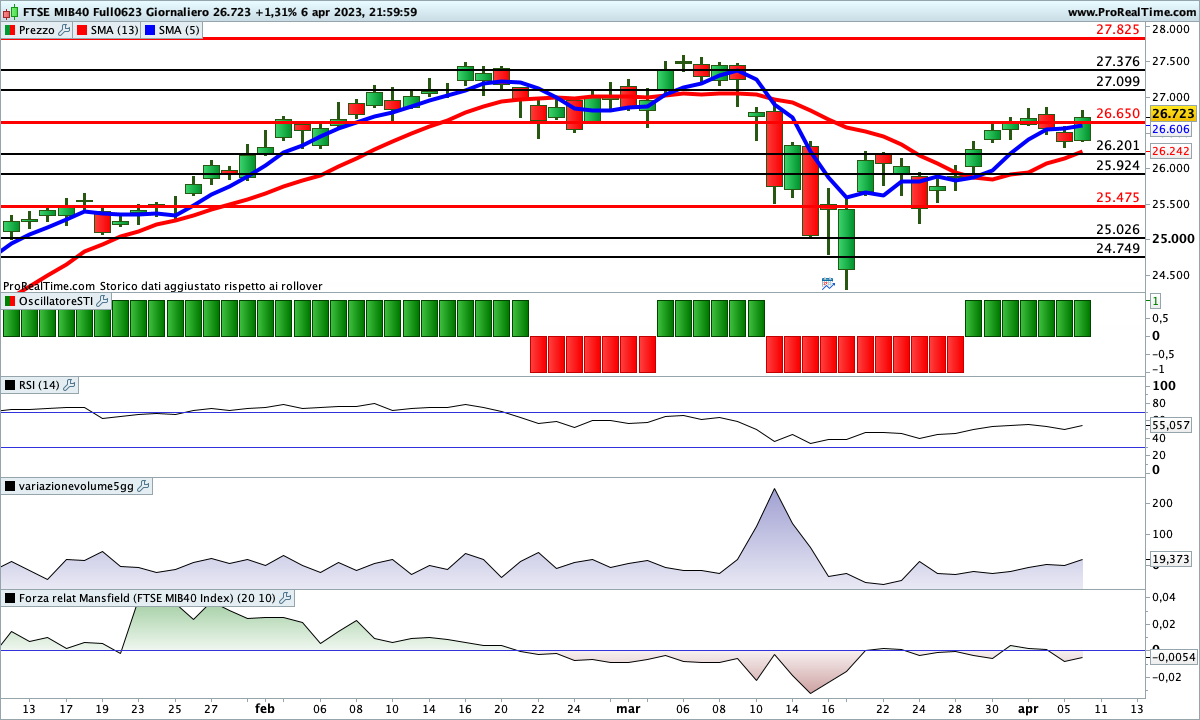
Task: Click the mar label on date axis
Action: tap(628, 709)
